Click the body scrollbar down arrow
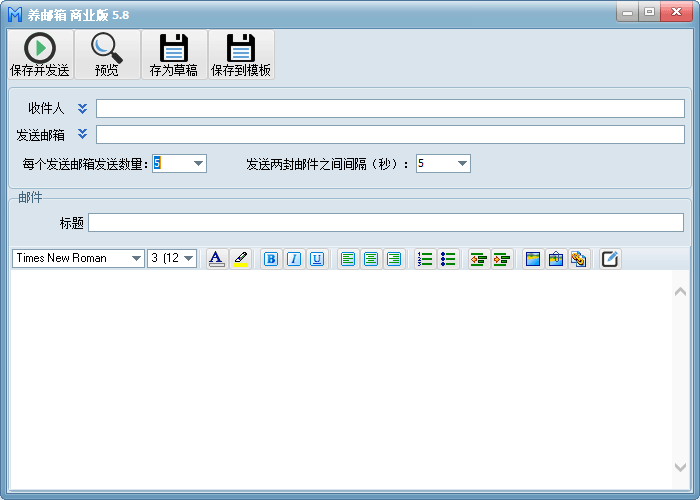Screen dimensions: 700x500 (680, 467)
